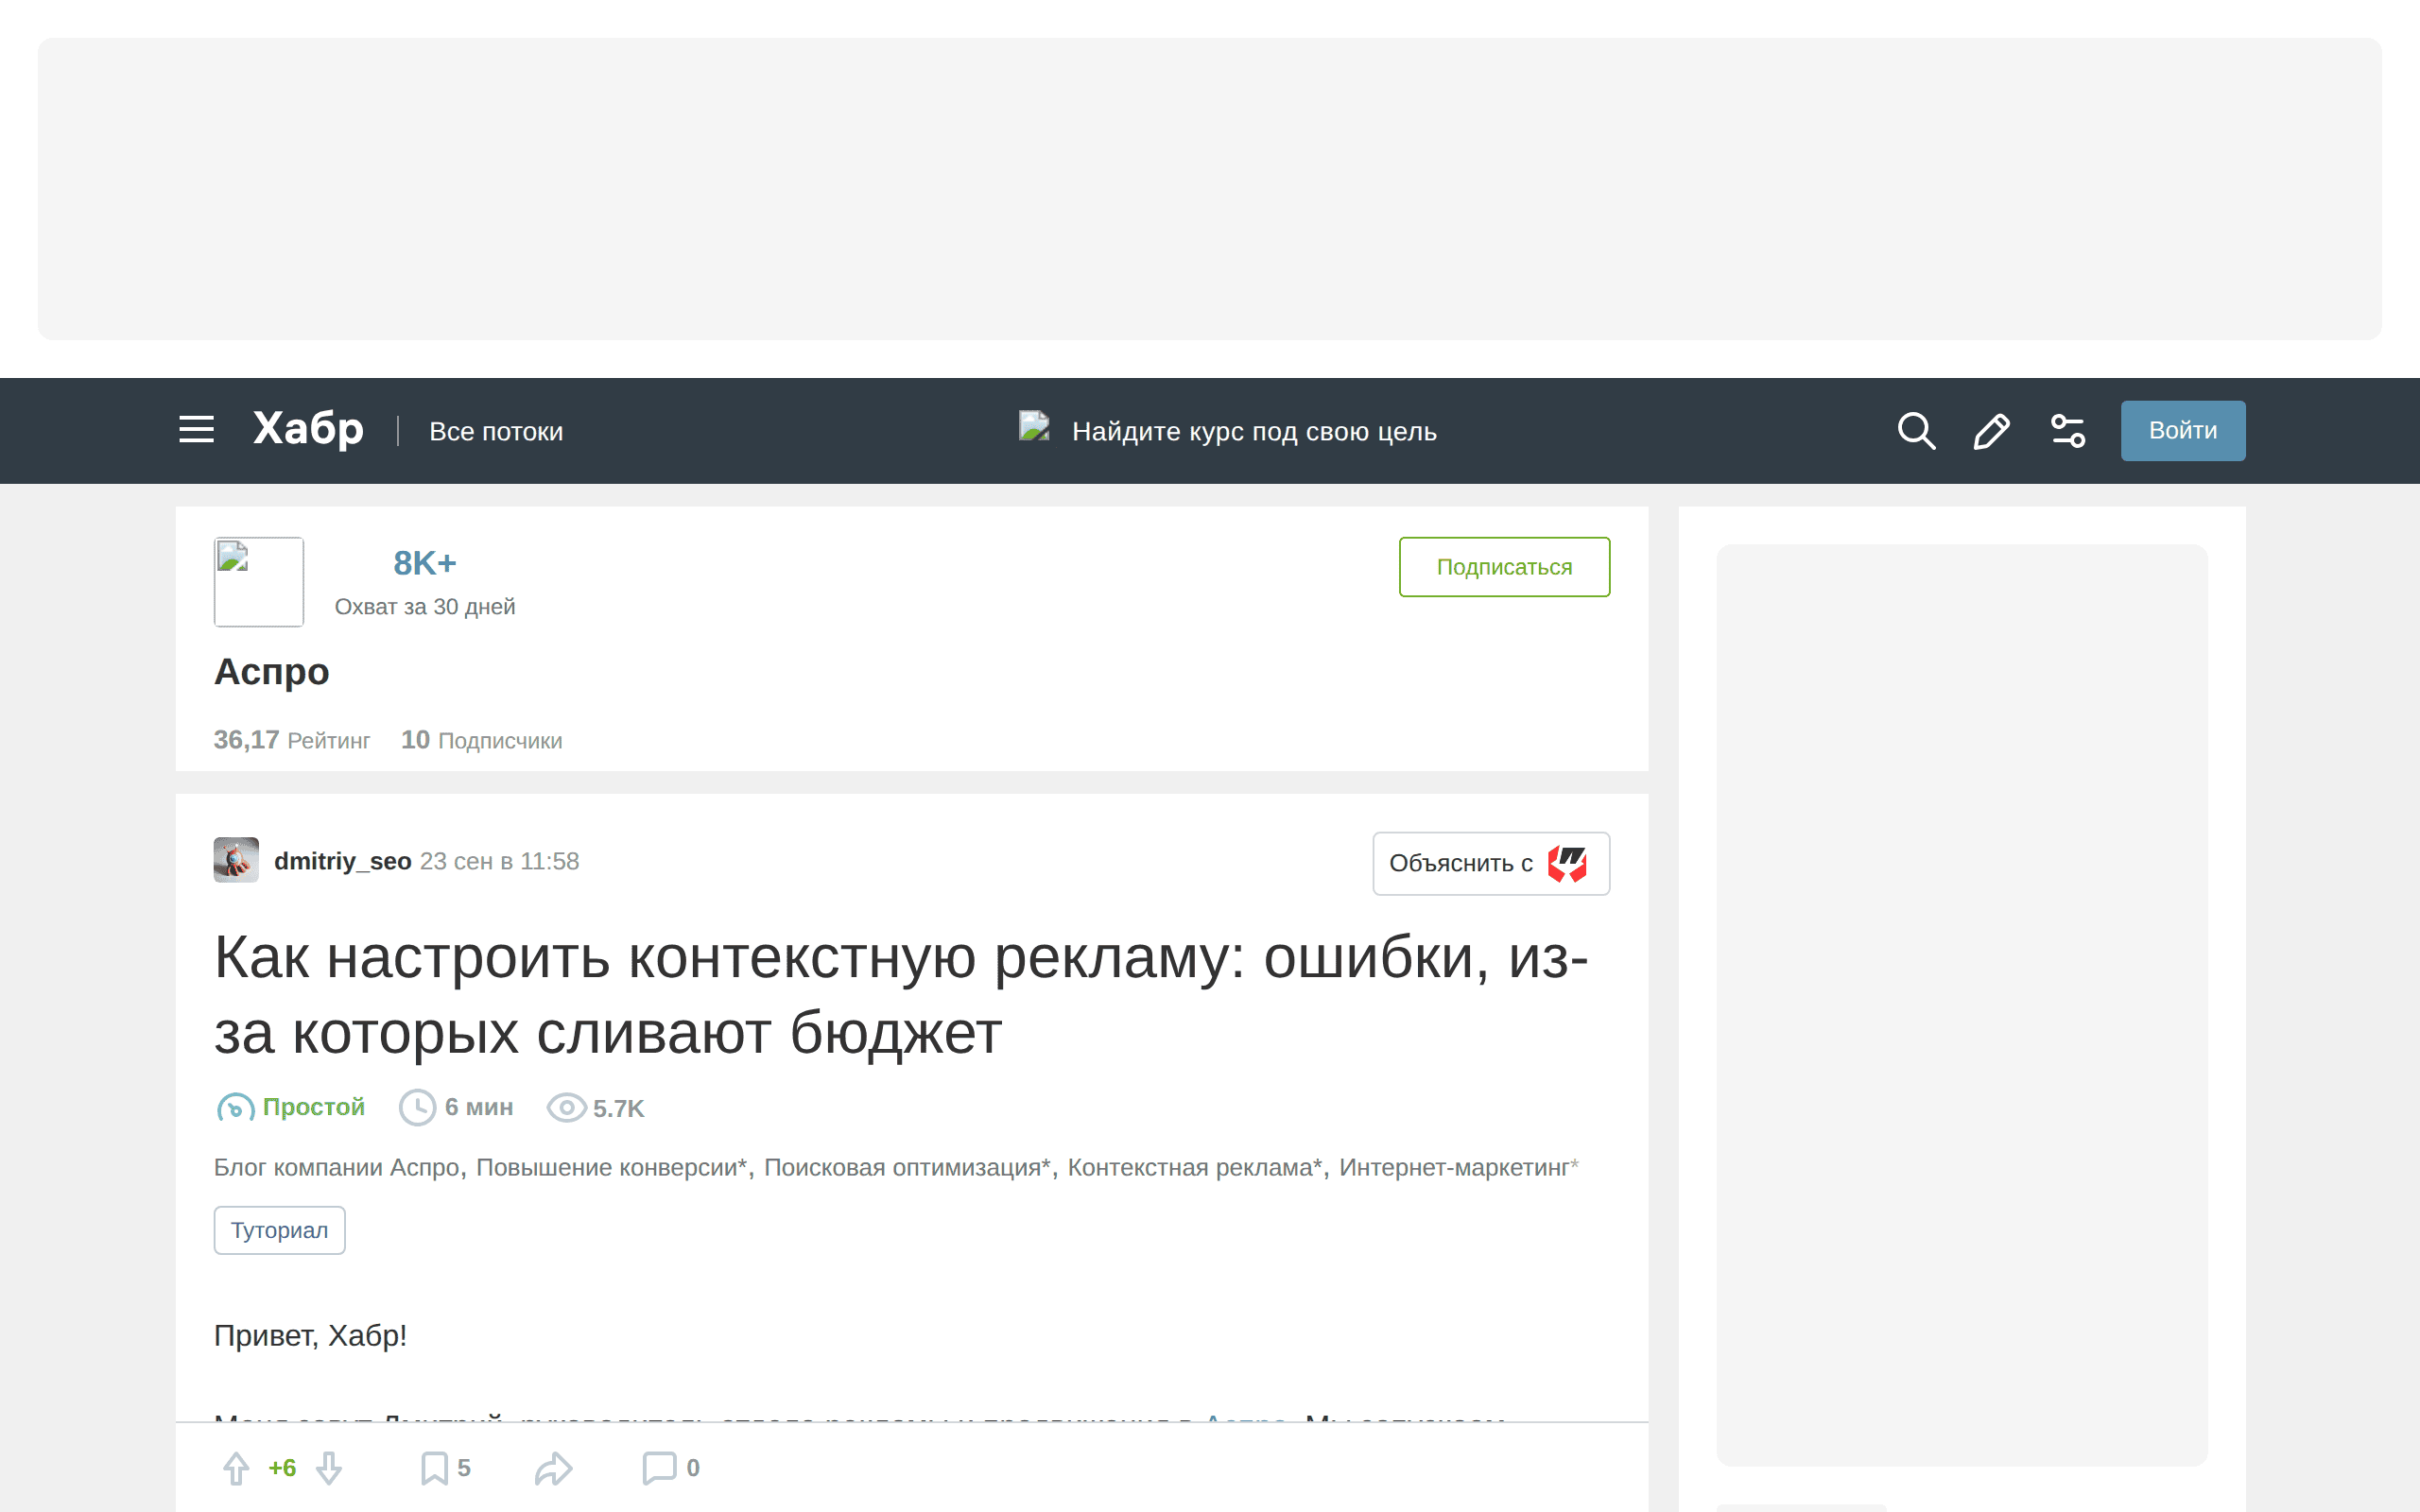
Task: Downvote the article with the down arrow
Action: (329, 1468)
